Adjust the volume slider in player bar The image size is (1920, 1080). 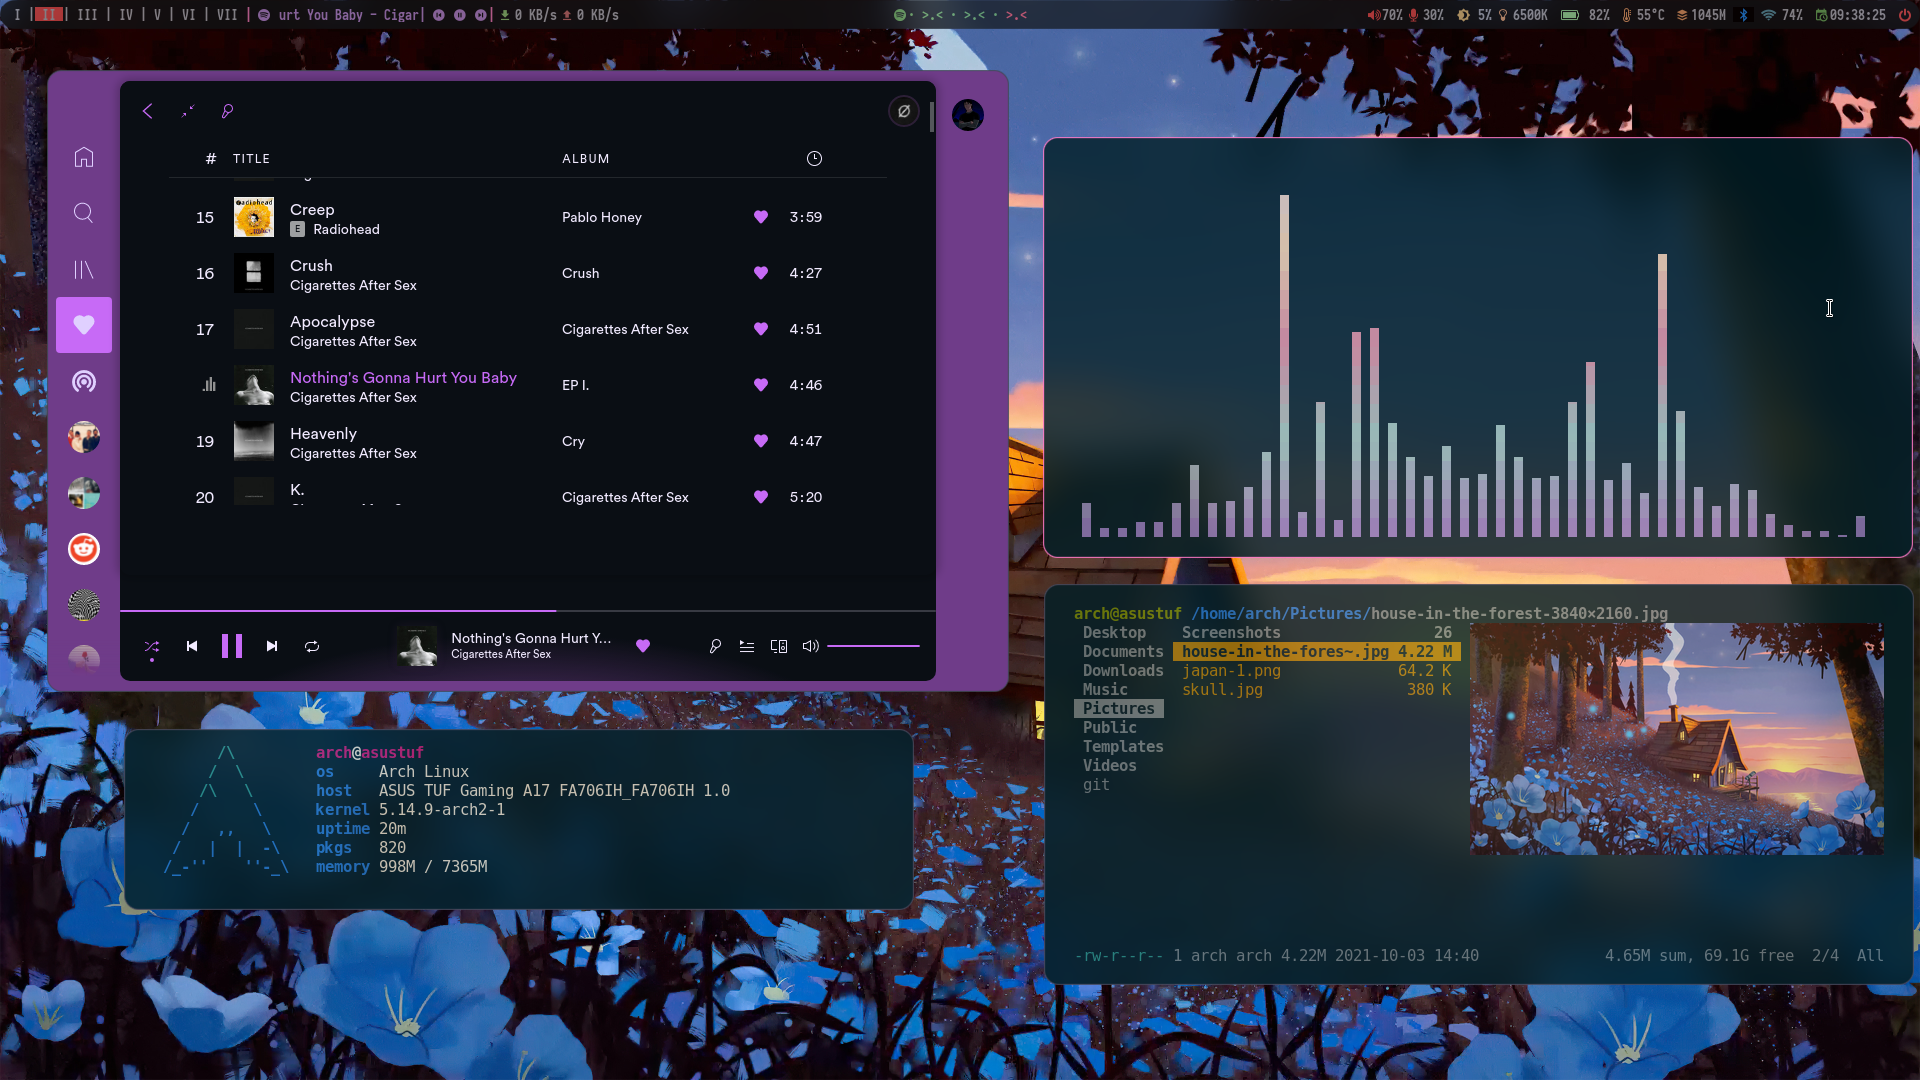click(x=873, y=646)
